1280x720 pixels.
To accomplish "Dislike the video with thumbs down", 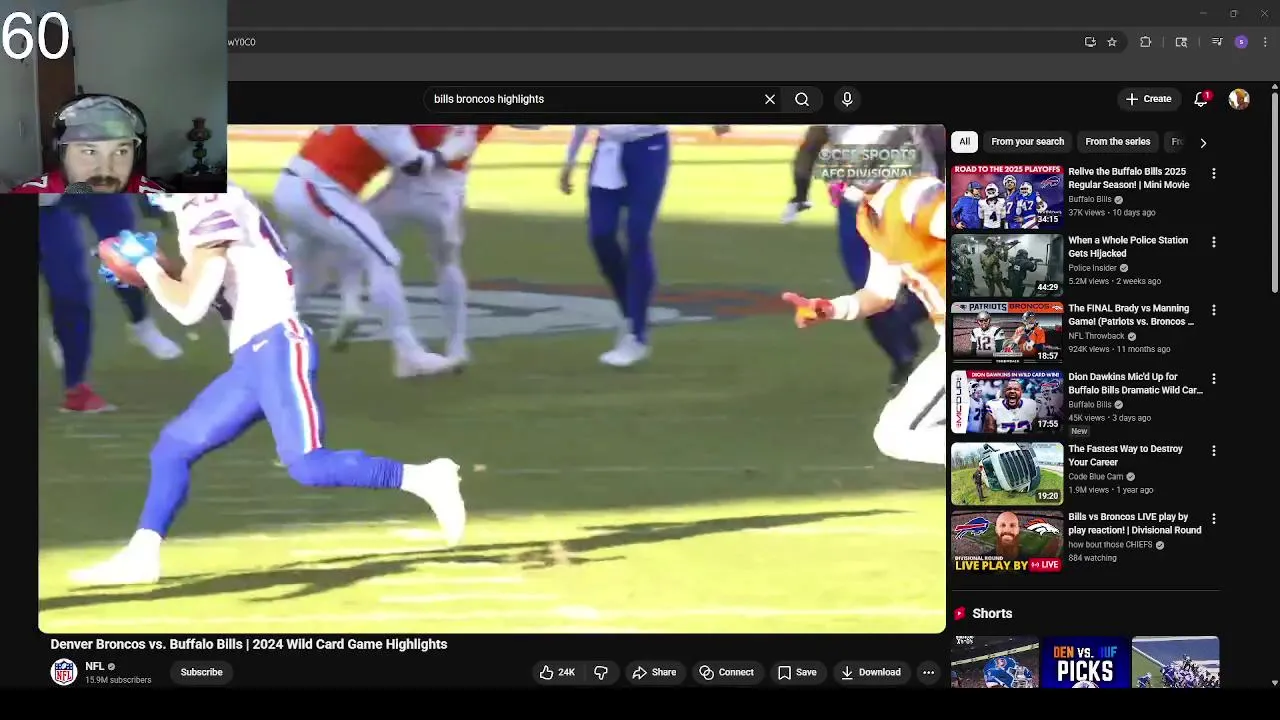I will tap(601, 672).
